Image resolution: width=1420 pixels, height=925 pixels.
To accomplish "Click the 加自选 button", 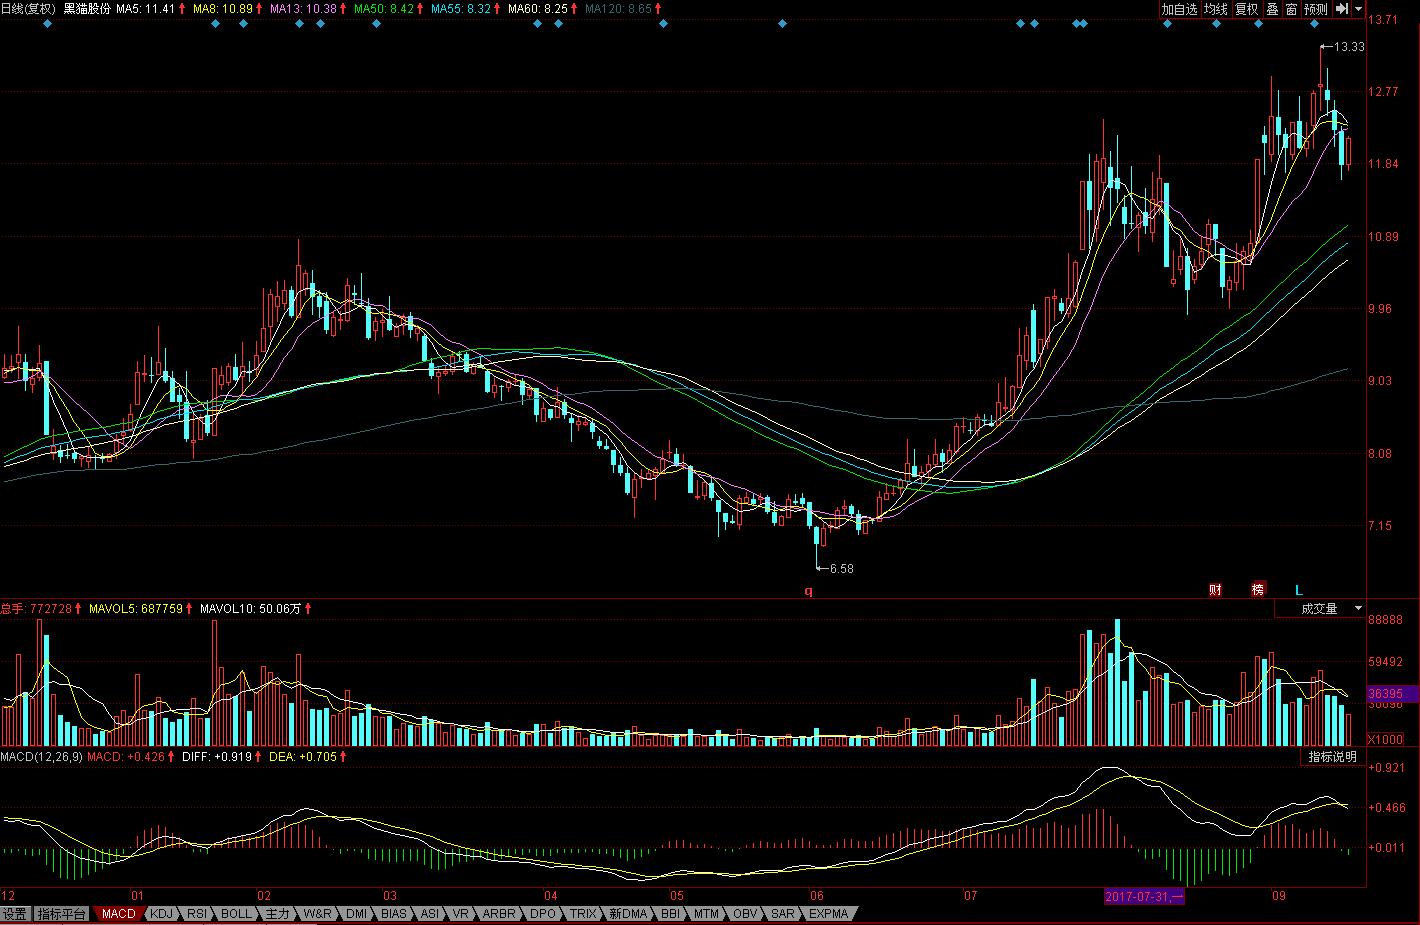I will (x=1179, y=9).
